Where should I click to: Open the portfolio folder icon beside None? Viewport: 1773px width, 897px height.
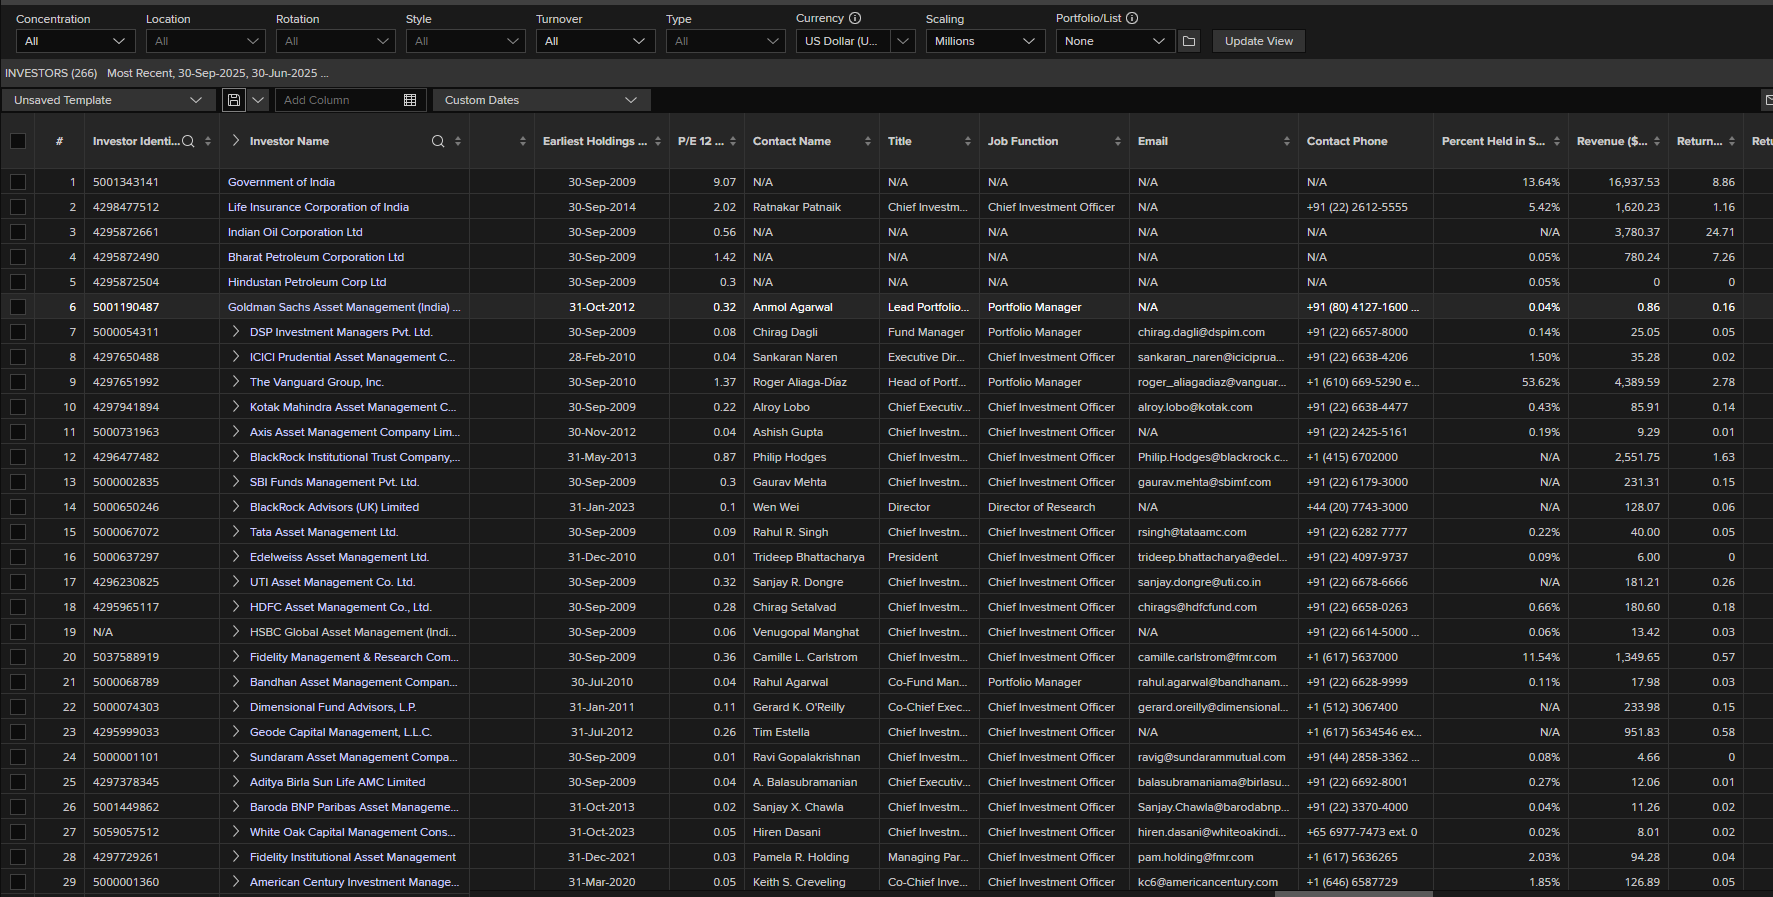click(x=1189, y=41)
